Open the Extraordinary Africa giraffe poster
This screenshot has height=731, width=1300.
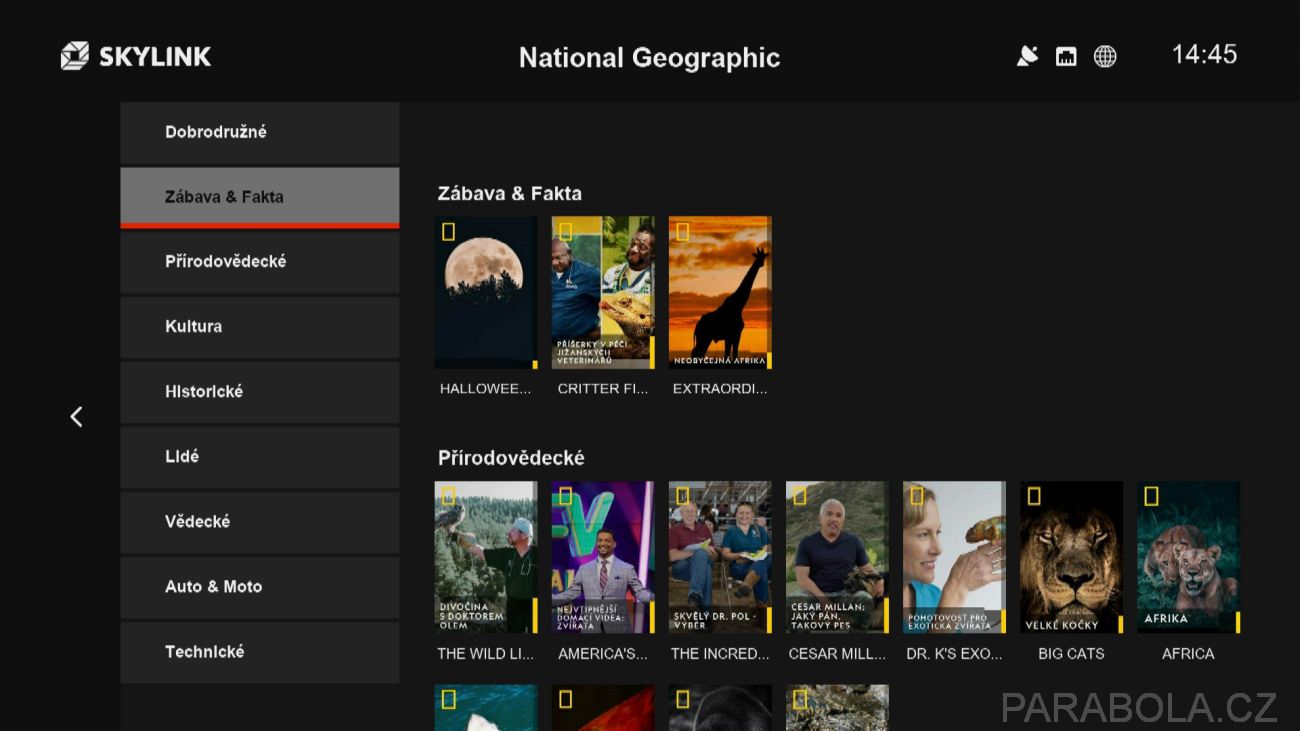[720, 292]
